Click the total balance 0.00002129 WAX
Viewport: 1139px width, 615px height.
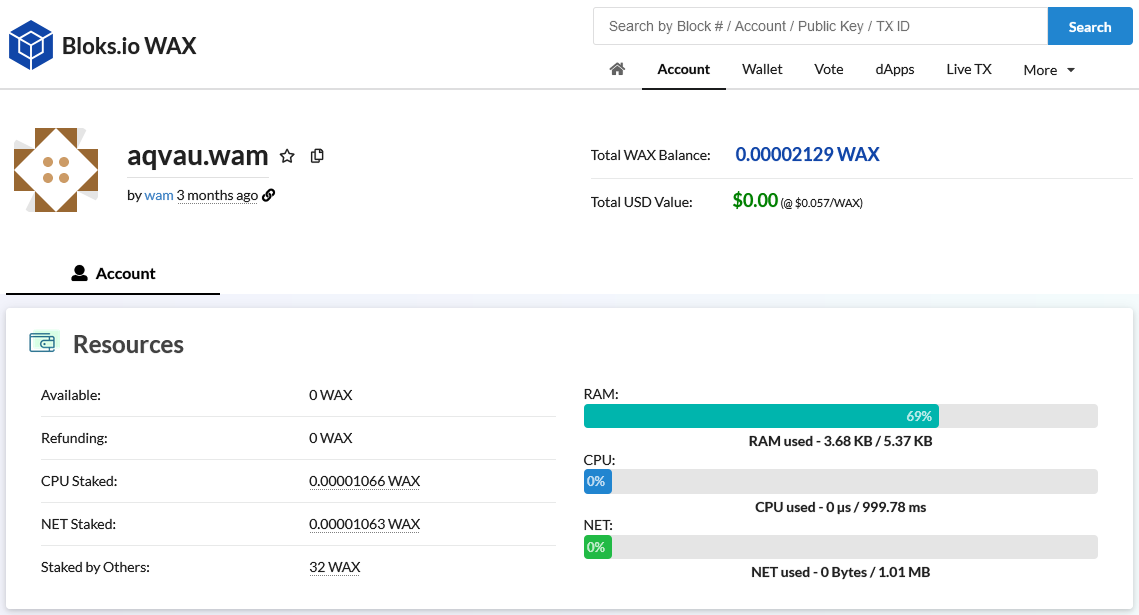click(807, 154)
